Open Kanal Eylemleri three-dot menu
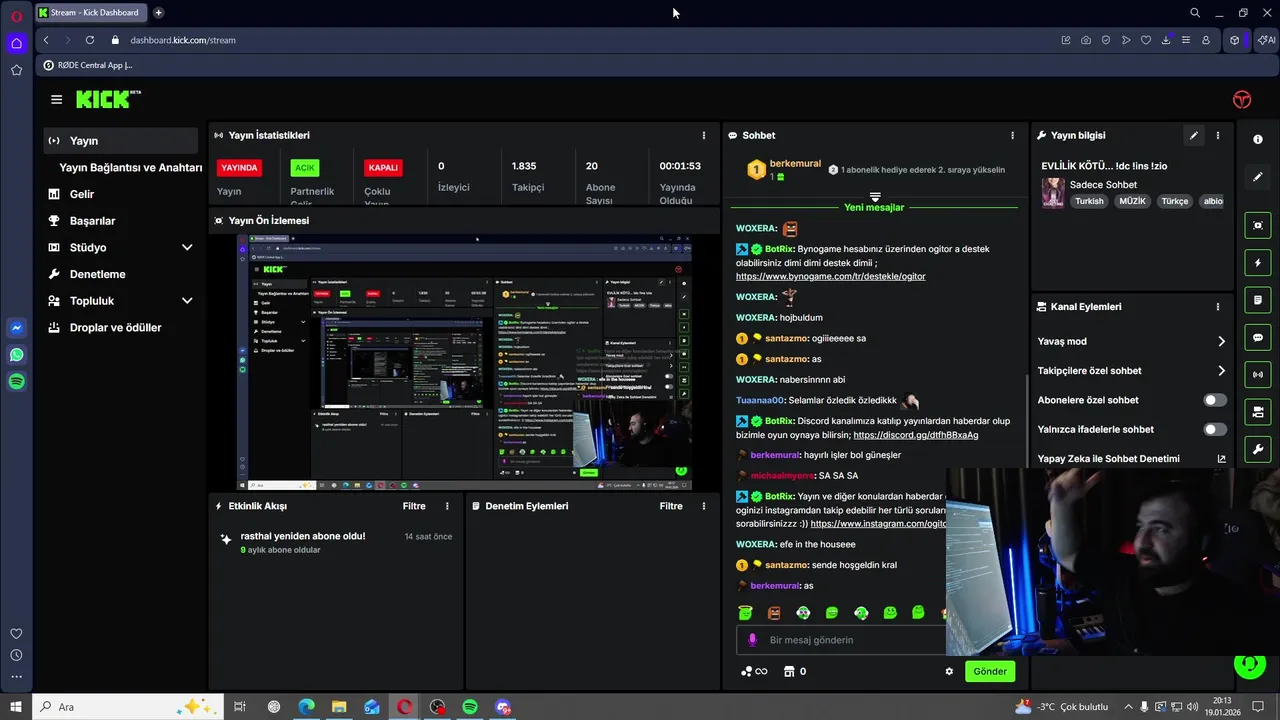The image size is (1280, 720). (x=1217, y=307)
